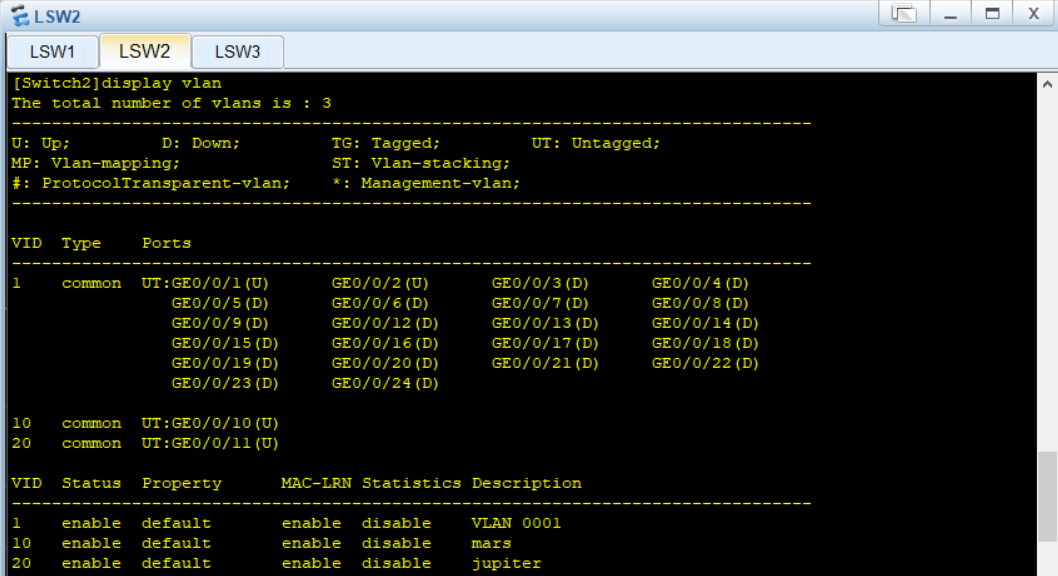The width and height of the screenshot is (1058, 576).
Task: Click the 'UT: Untagged;' legend text
Action: click(x=596, y=143)
